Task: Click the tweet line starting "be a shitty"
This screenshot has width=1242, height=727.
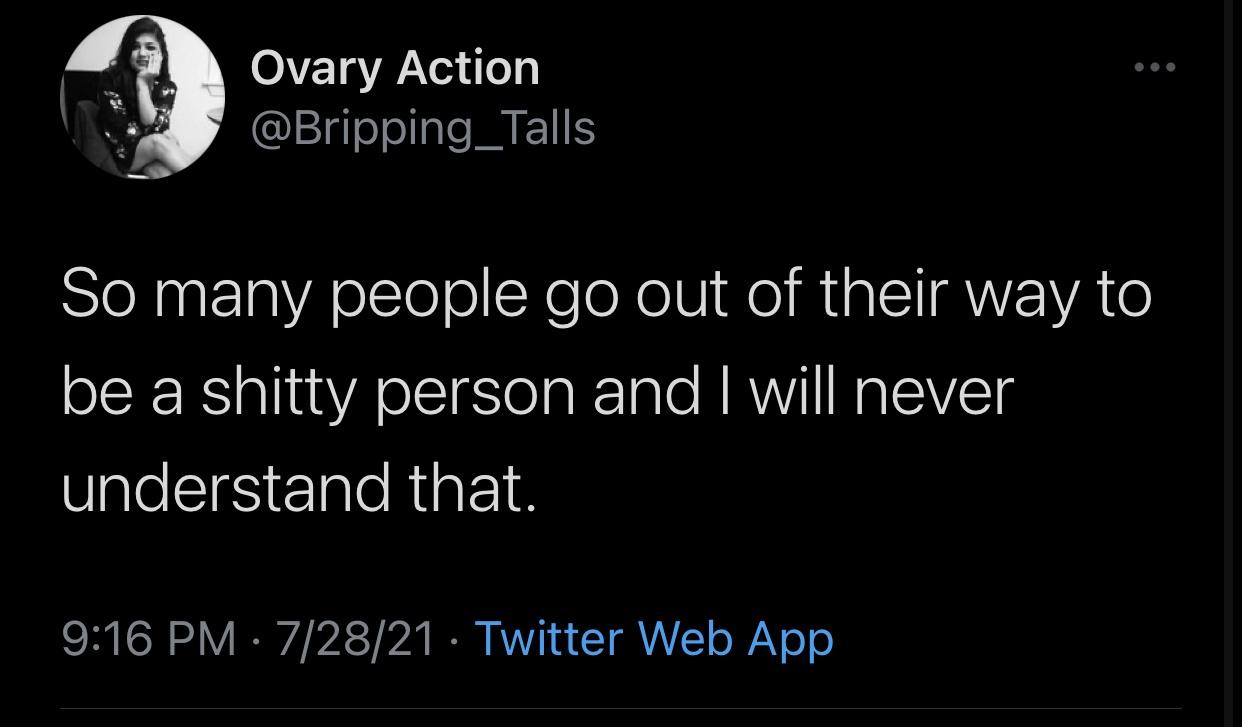Action: (x=537, y=392)
